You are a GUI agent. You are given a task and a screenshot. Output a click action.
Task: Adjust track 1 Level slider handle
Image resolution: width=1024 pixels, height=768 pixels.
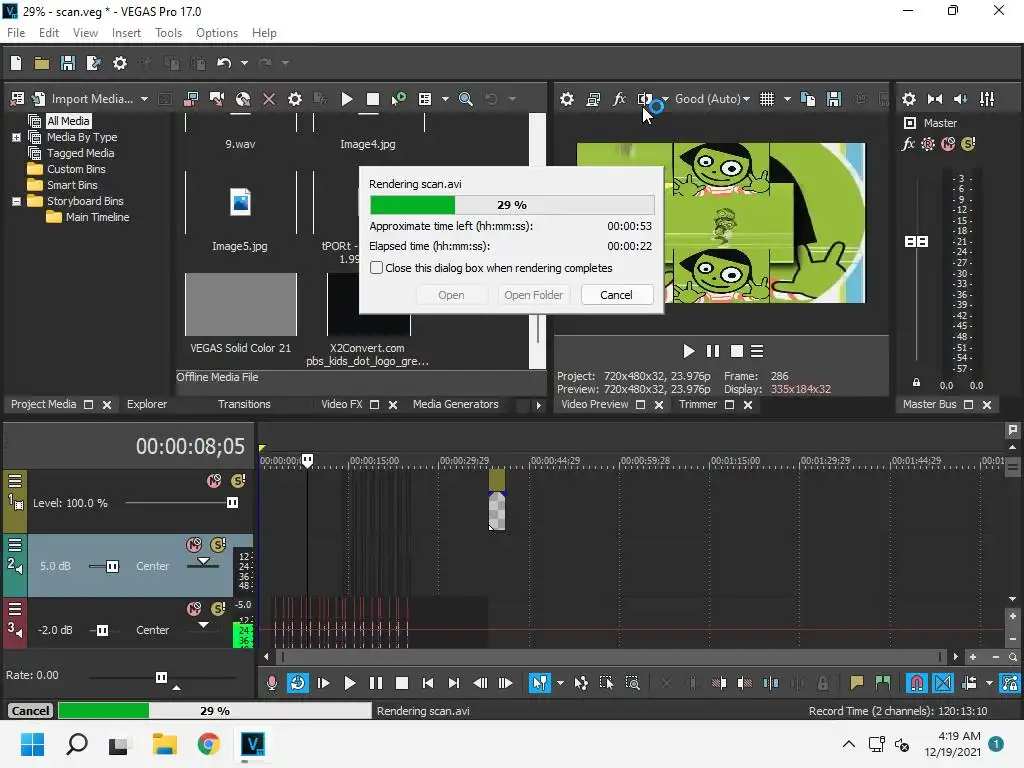(x=232, y=502)
